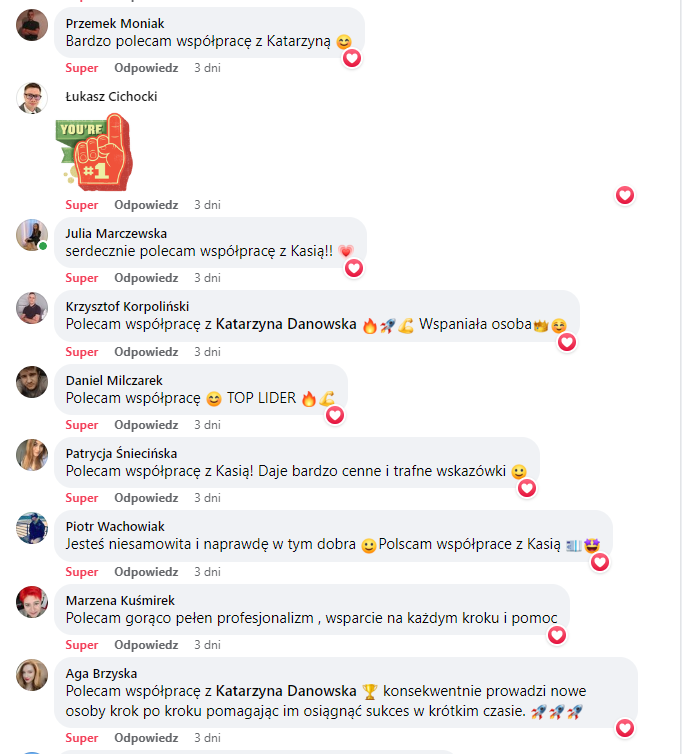The height and width of the screenshot is (754, 682).
Task: Open Łukasz Cichocki's profile avatar
Action: pyautogui.click(x=32, y=98)
